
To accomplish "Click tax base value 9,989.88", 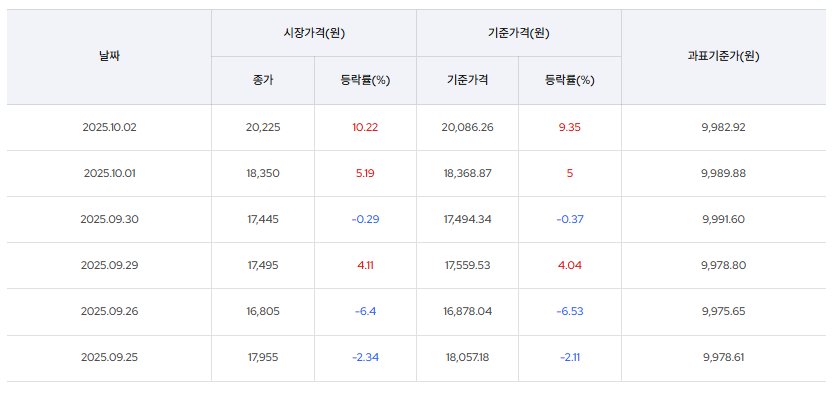I will pos(724,174).
